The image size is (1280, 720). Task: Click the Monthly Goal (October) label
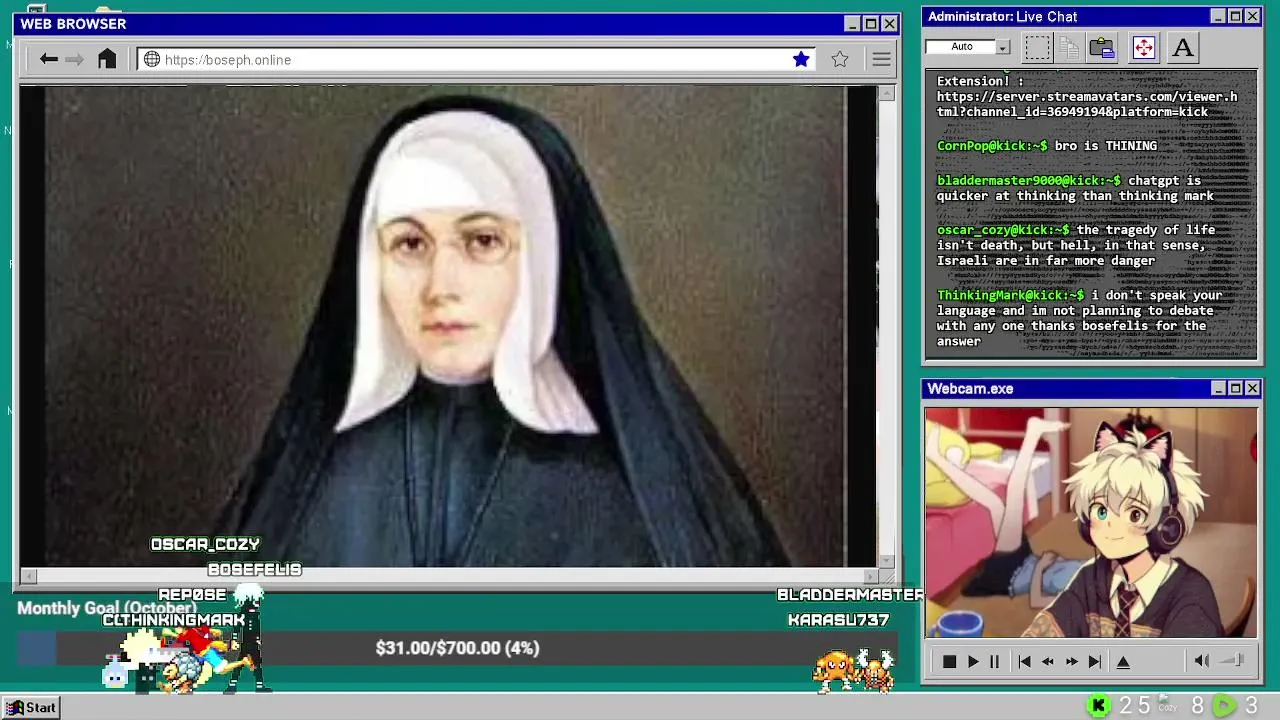pos(107,608)
